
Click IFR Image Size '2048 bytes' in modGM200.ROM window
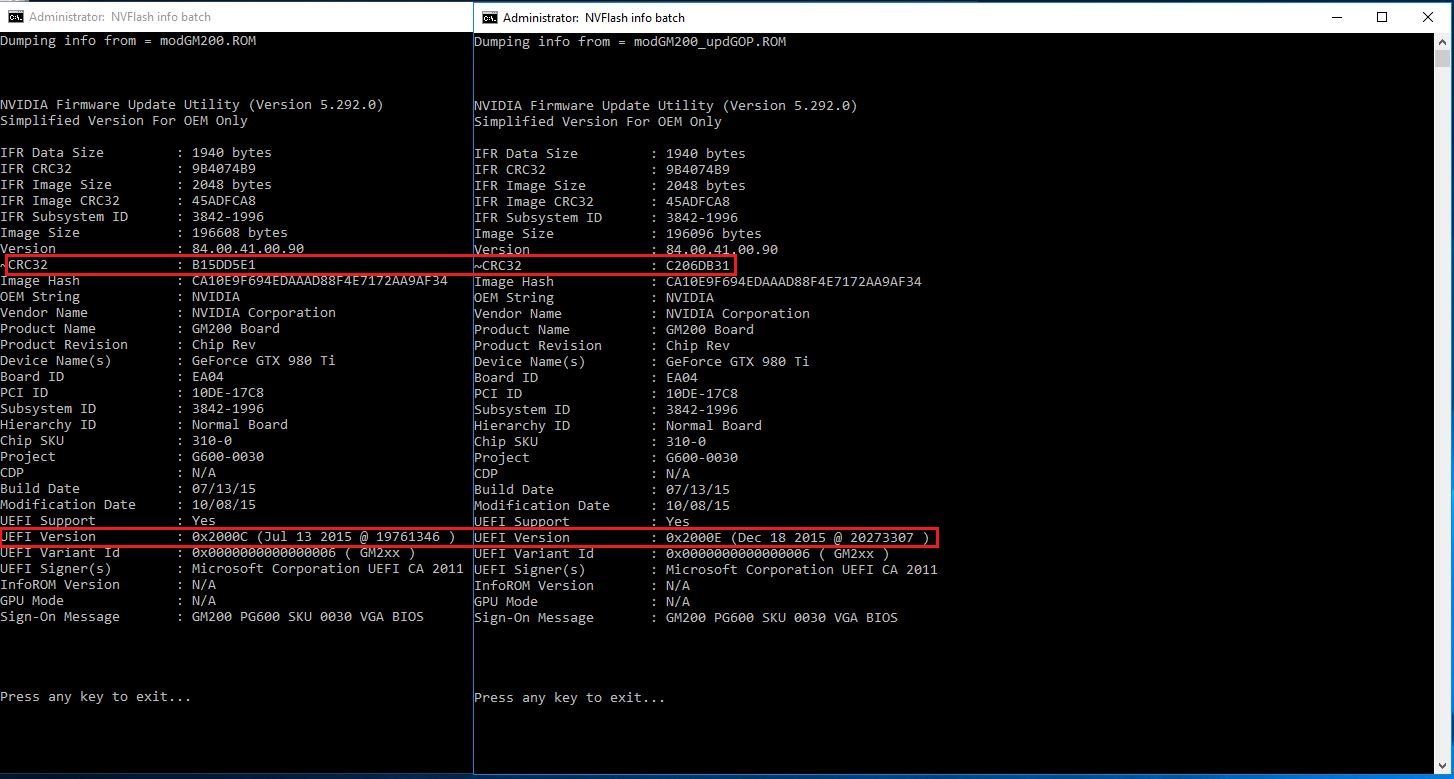pyautogui.click(x=232, y=185)
